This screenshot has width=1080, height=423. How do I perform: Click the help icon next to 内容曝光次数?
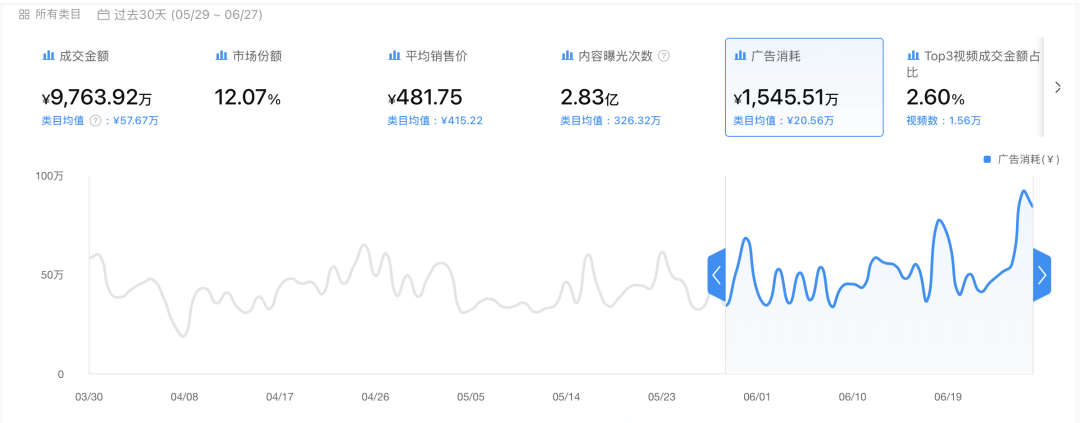[664, 56]
